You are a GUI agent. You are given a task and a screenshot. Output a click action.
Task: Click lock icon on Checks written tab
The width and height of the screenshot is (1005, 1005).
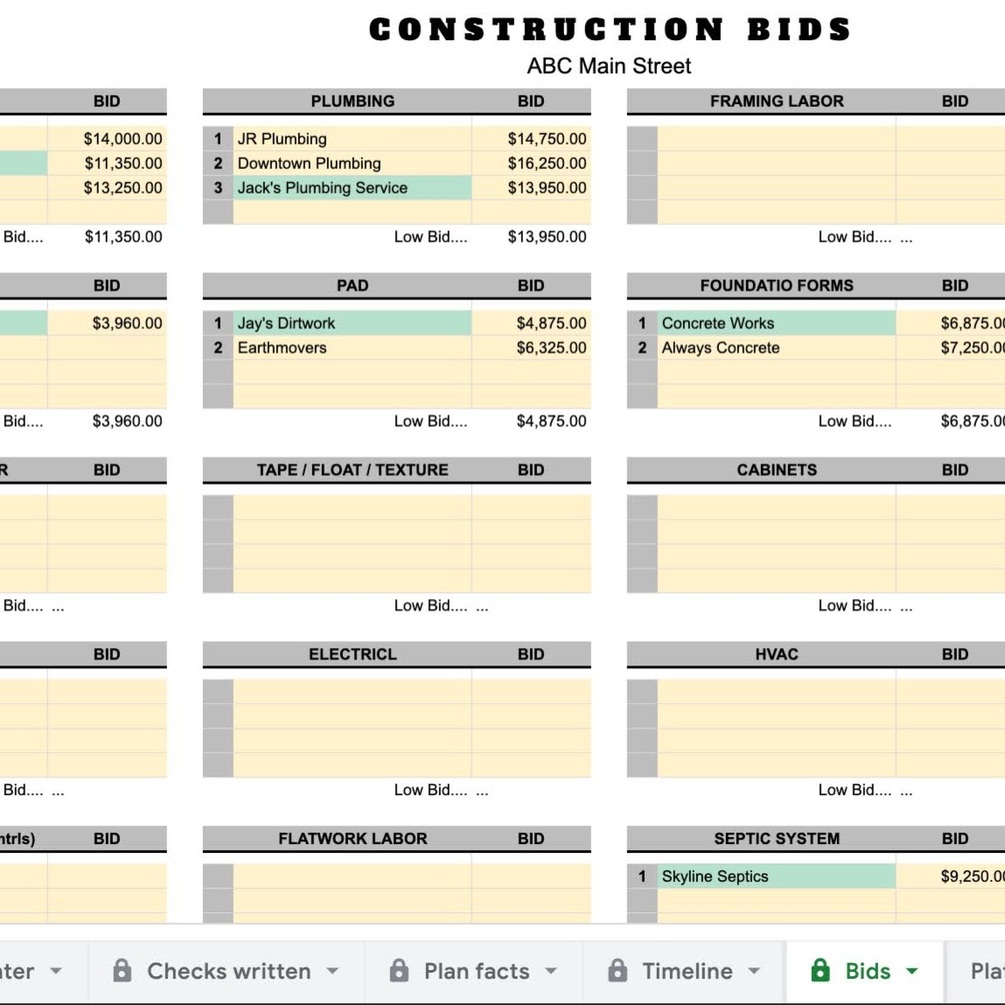pos(122,971)
